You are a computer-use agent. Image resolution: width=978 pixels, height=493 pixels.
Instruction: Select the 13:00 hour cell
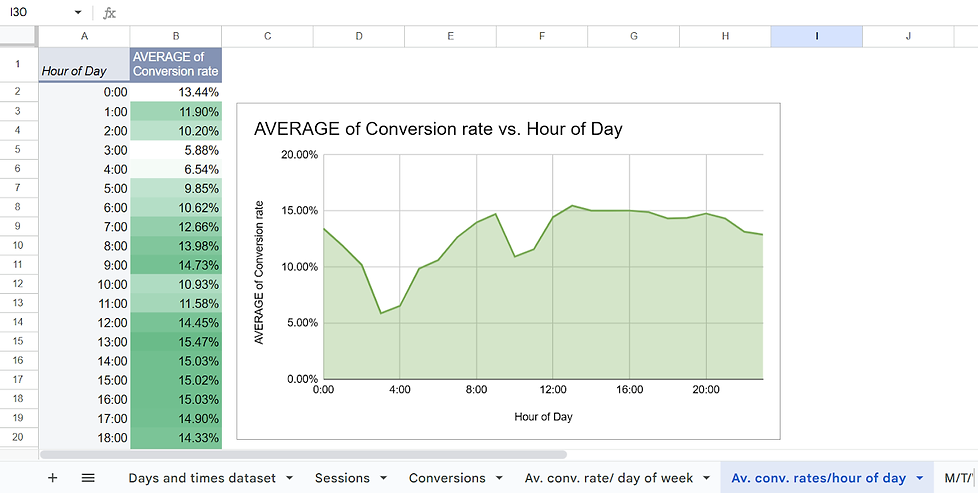[x=84, y=342]
